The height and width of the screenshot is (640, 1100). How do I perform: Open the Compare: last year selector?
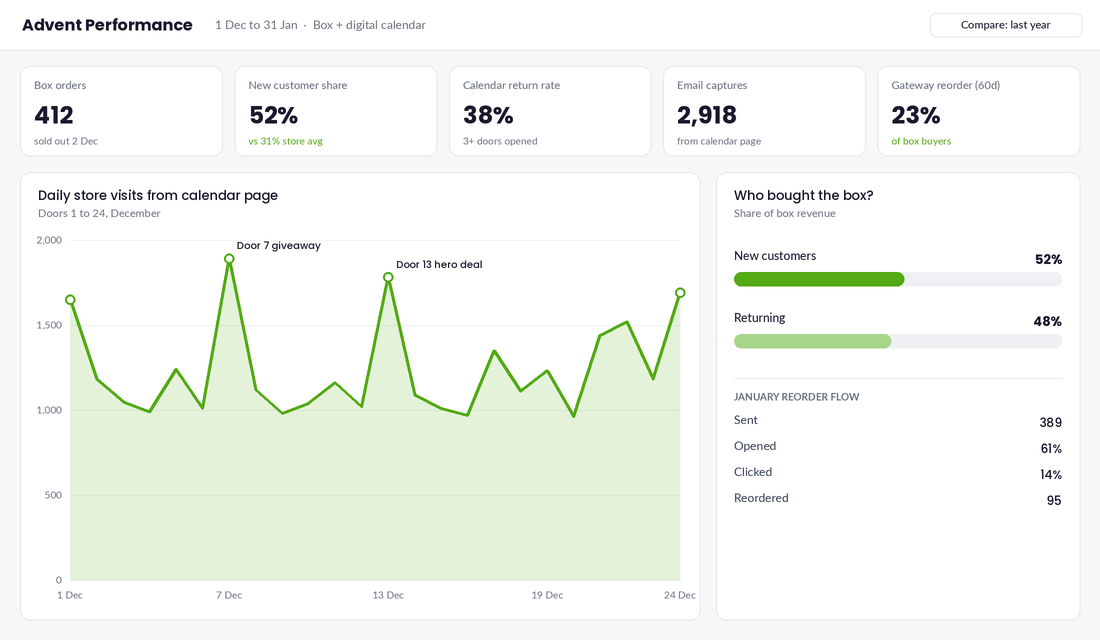[x=1005, y=25]
